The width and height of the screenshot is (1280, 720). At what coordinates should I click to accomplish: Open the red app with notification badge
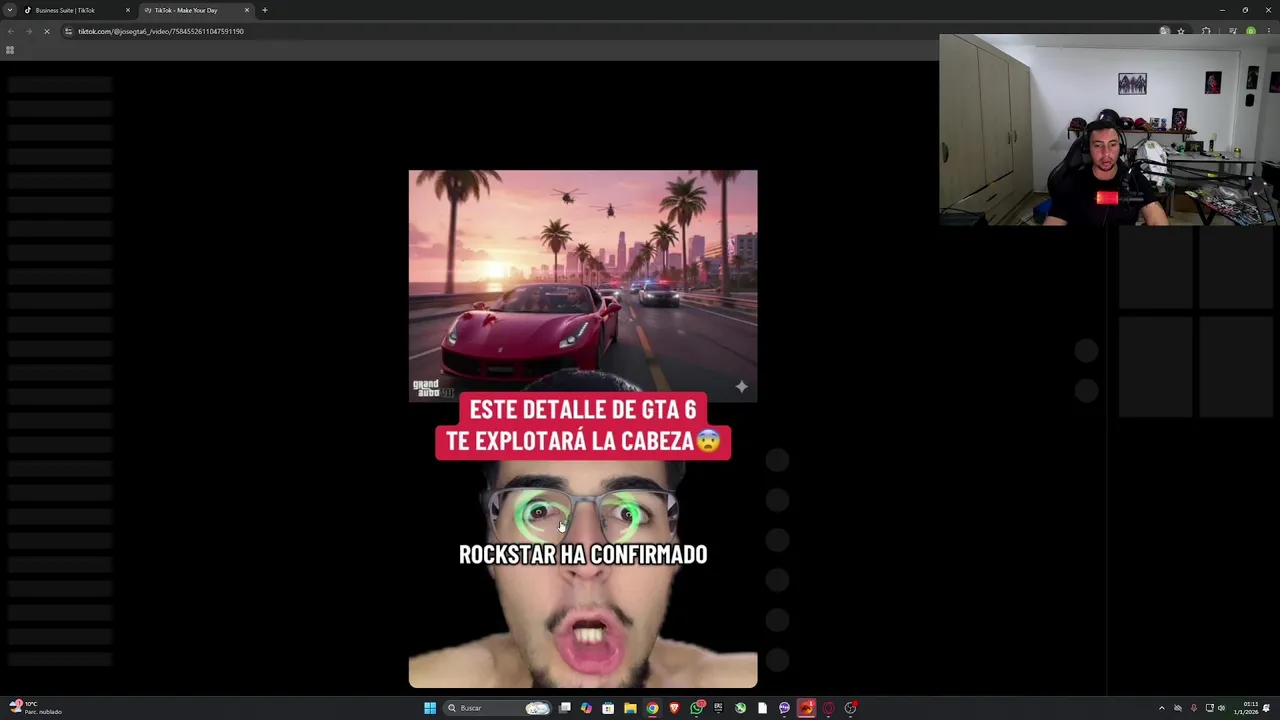tap(807, 708)
